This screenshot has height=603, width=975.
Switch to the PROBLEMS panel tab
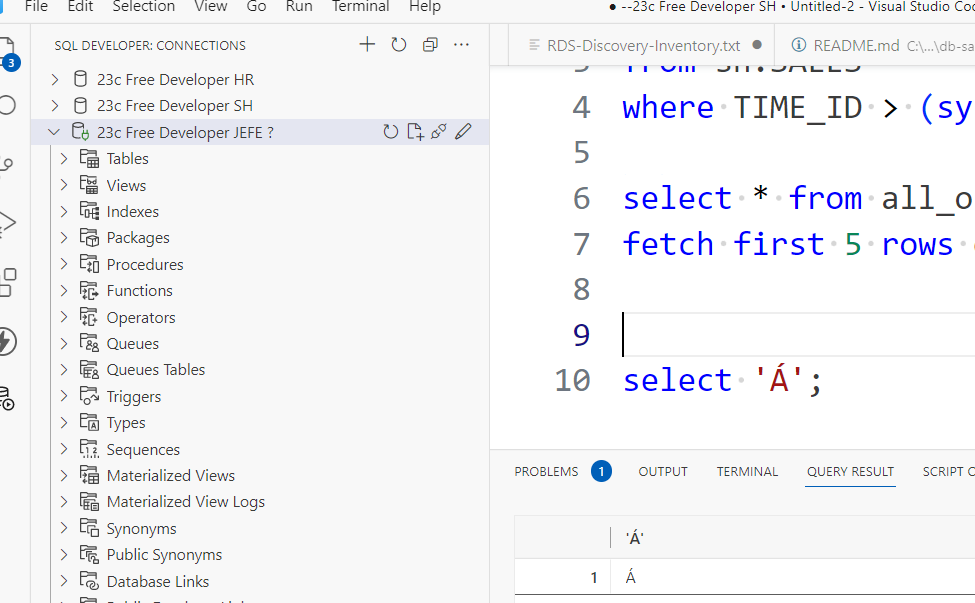[546, 472]
